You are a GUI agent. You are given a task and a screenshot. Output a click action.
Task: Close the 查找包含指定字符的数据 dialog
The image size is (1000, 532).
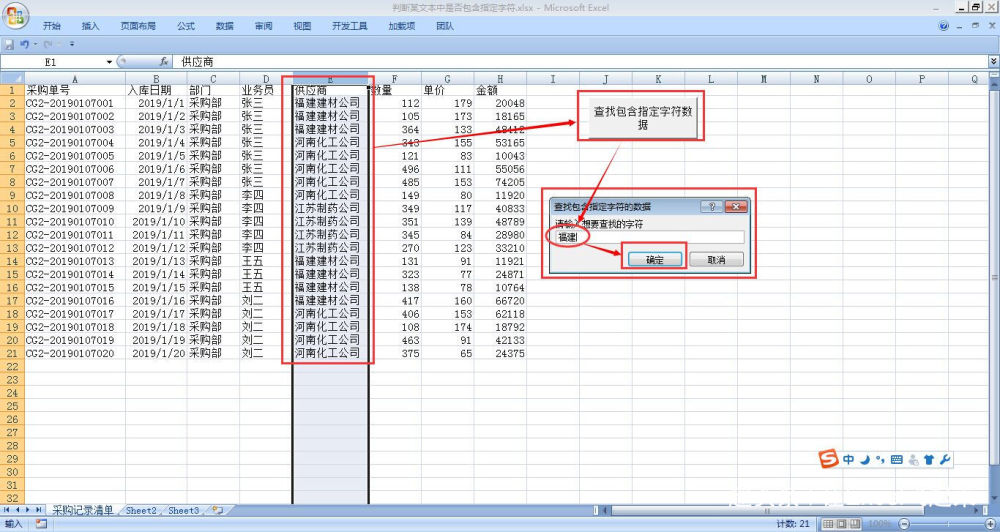(x=735, y=207)
